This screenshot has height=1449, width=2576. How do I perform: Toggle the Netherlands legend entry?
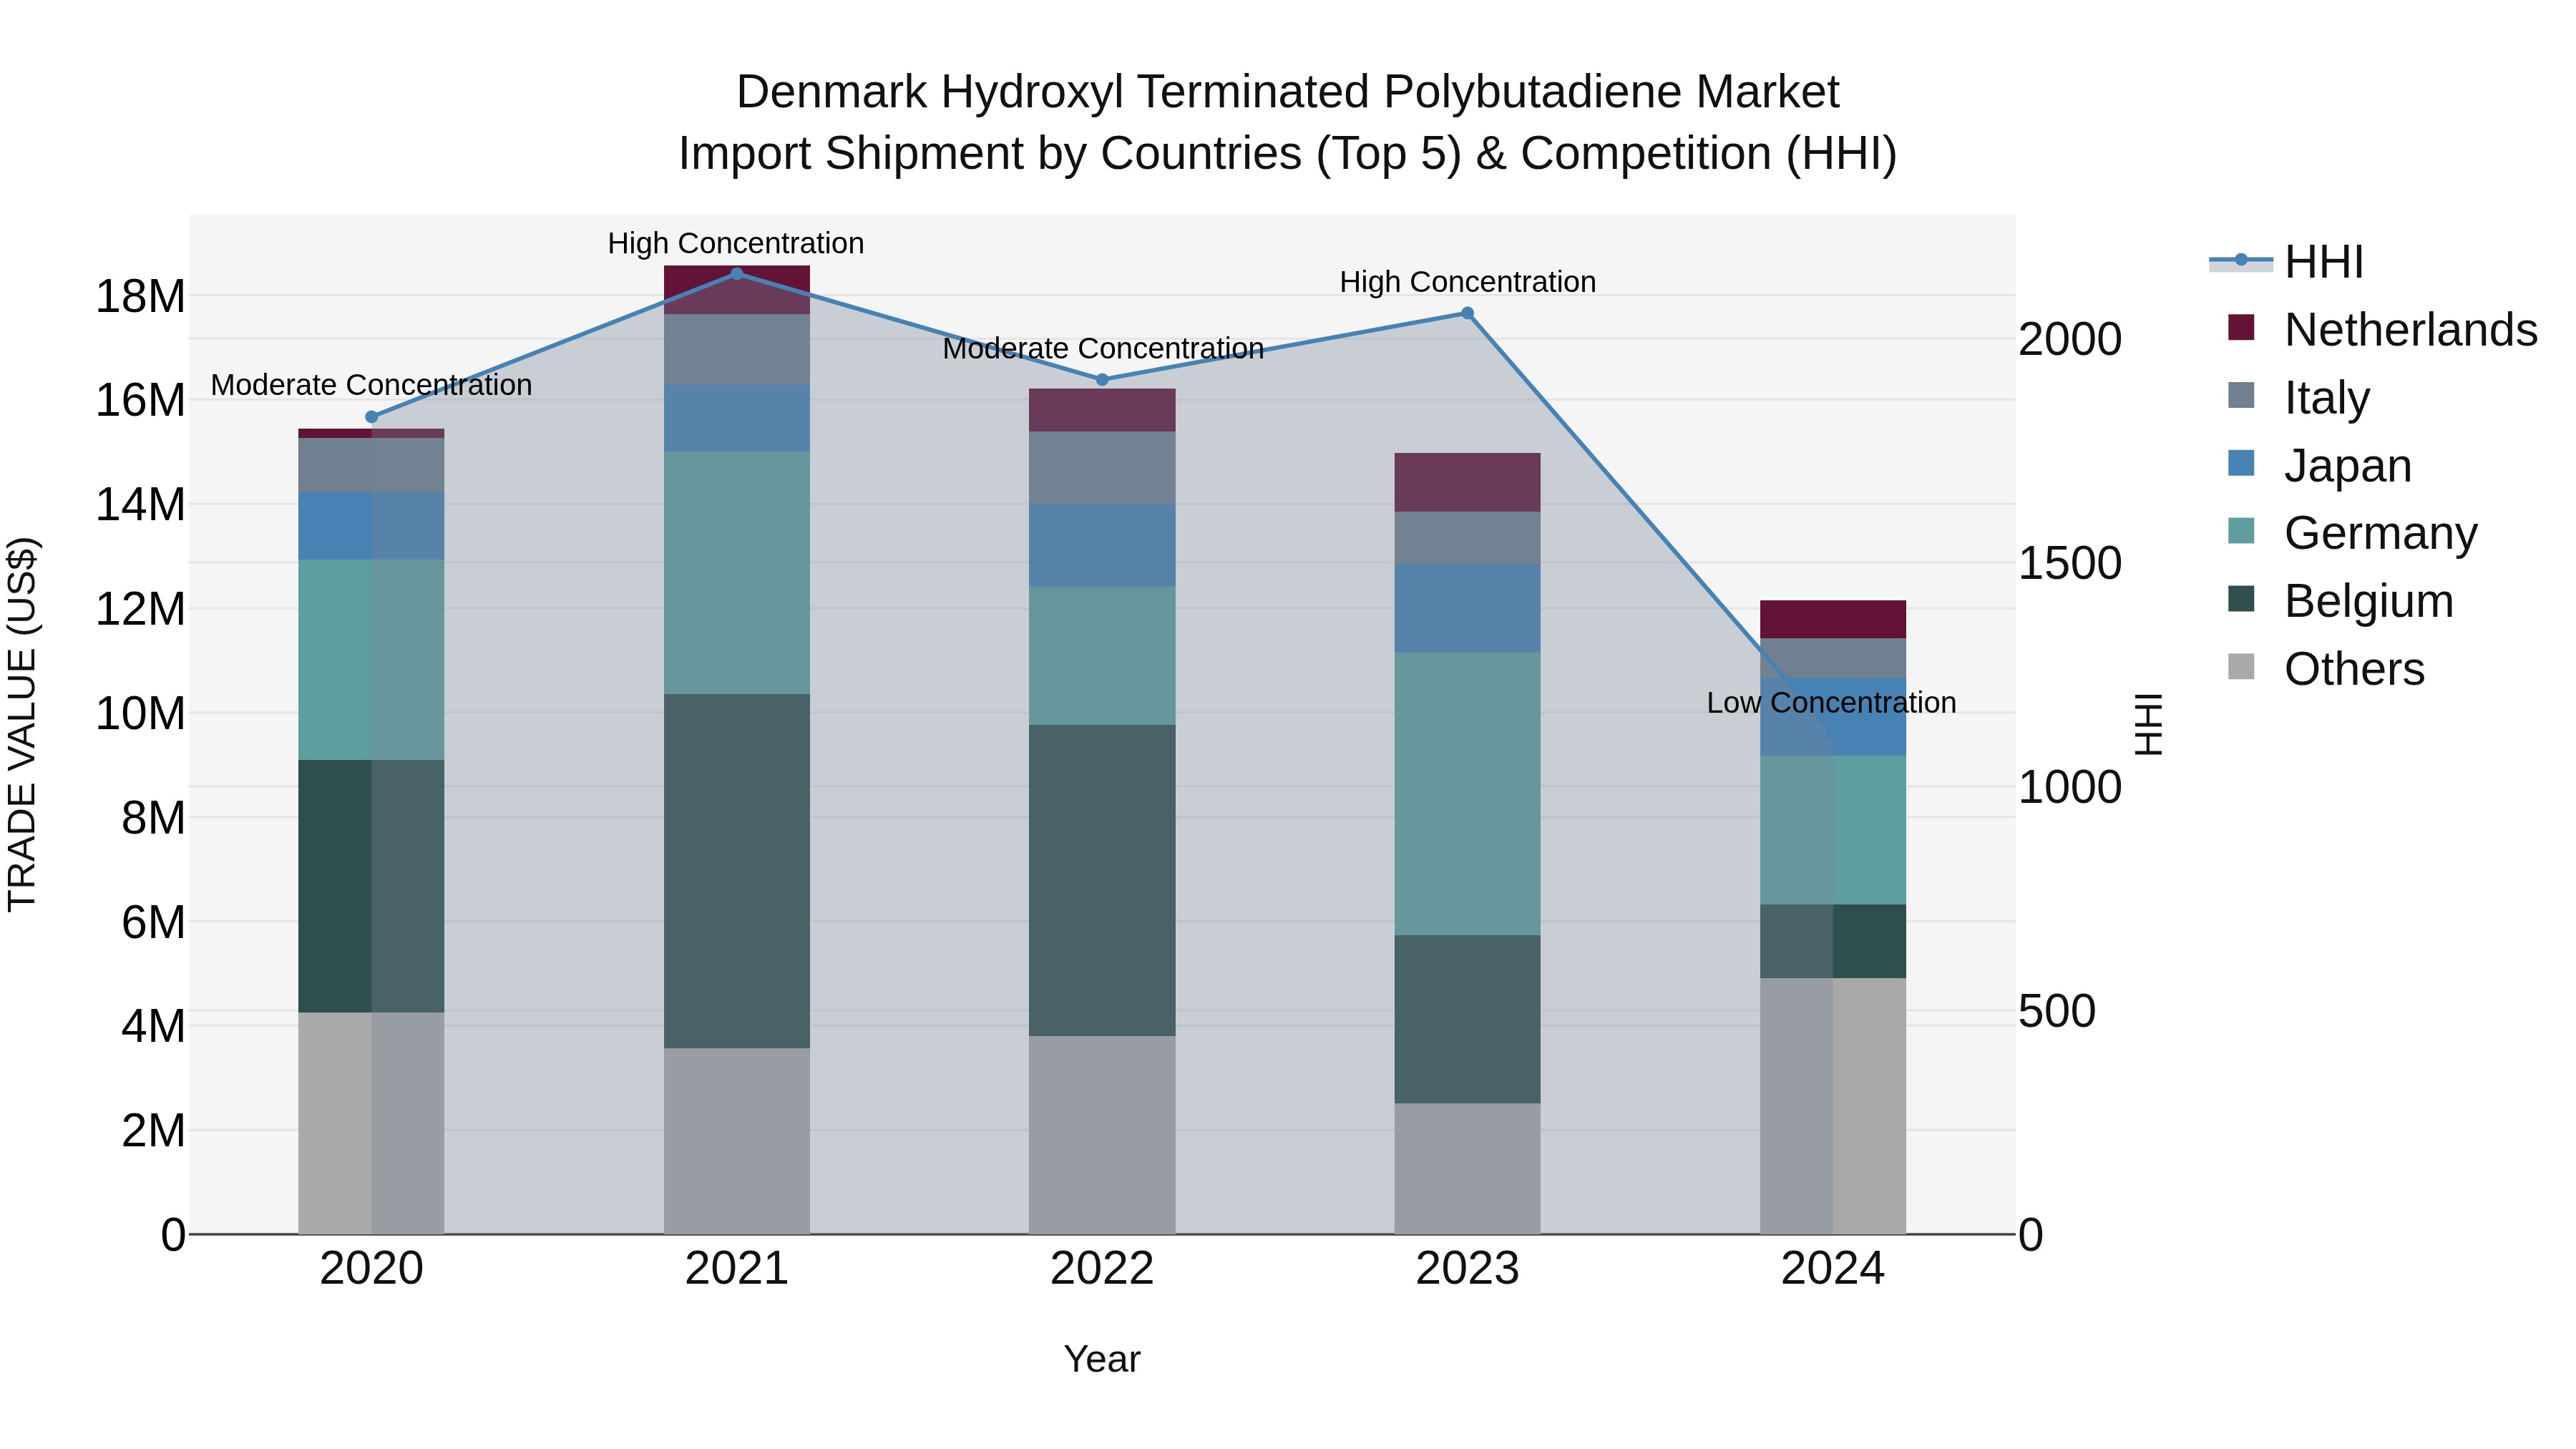pyautogui.click(x=2382, y=330)
